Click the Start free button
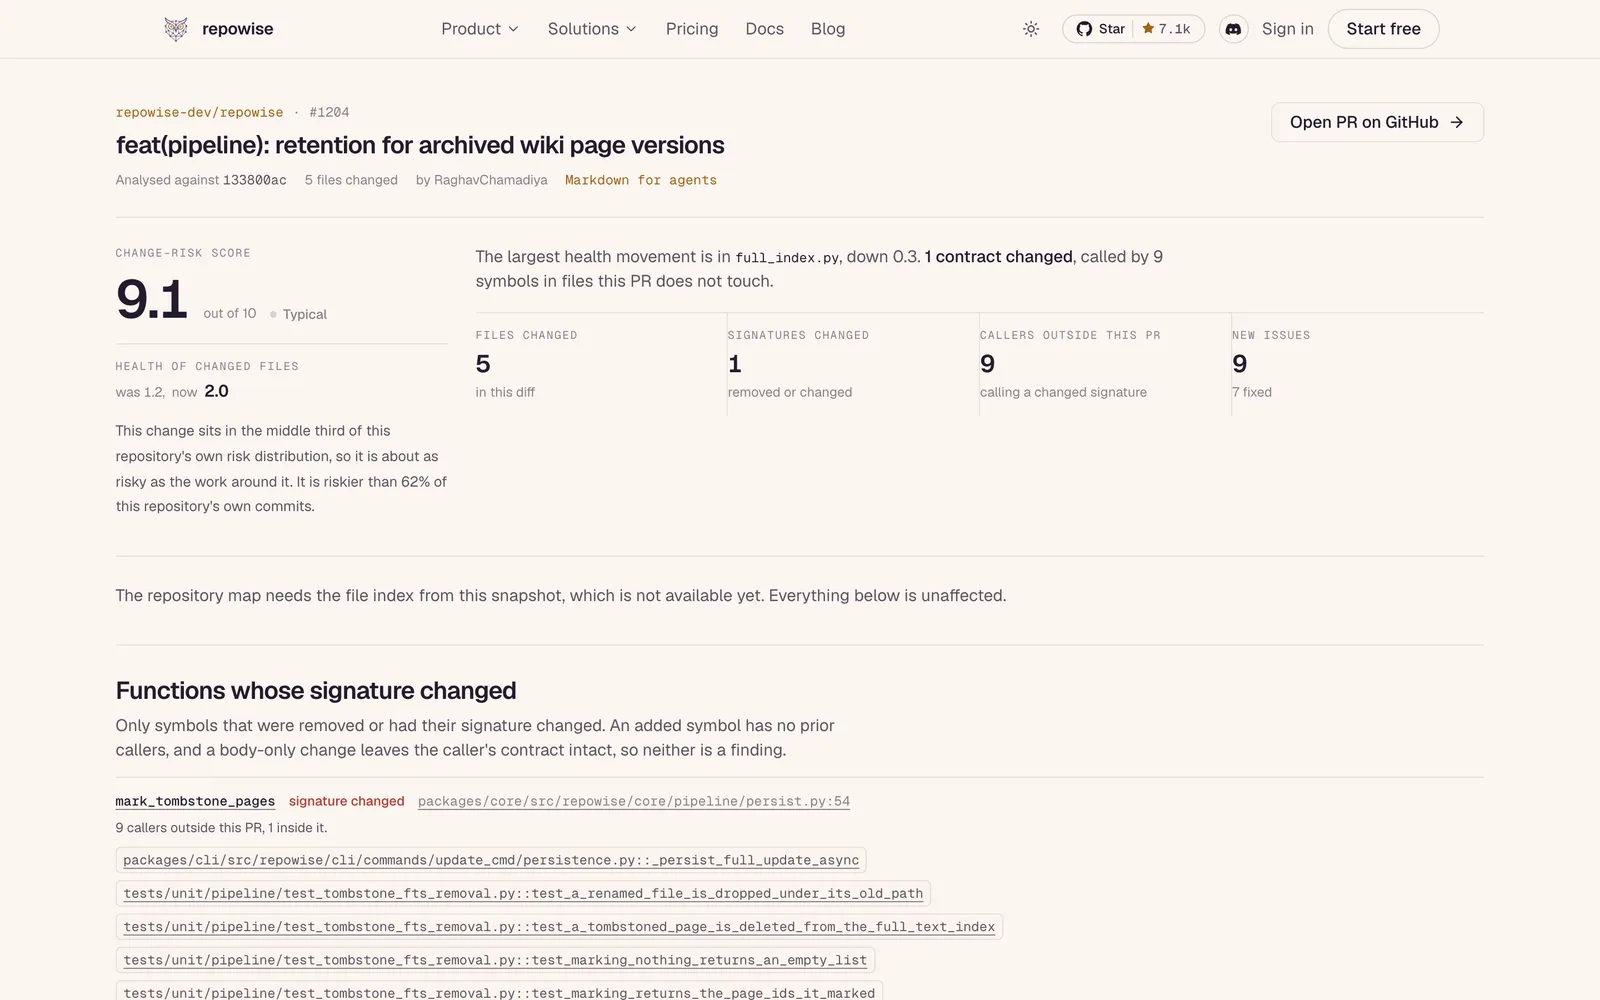The image size is (1600, 1000). (x=1383, y=29)
